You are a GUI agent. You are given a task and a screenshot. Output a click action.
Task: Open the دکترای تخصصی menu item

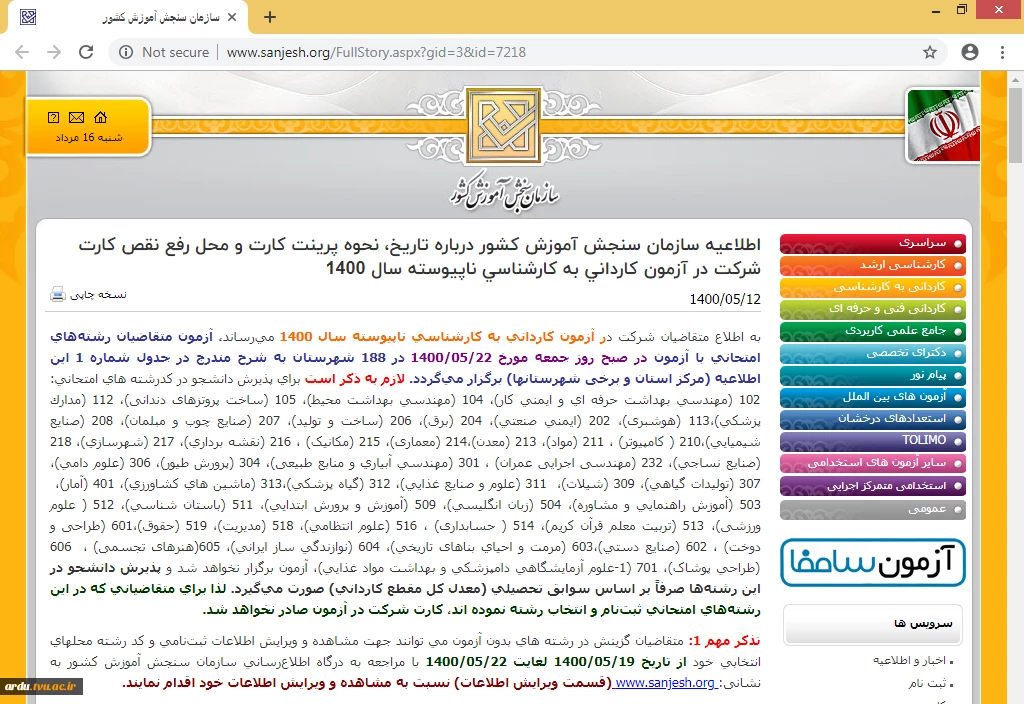coord(872,353)
